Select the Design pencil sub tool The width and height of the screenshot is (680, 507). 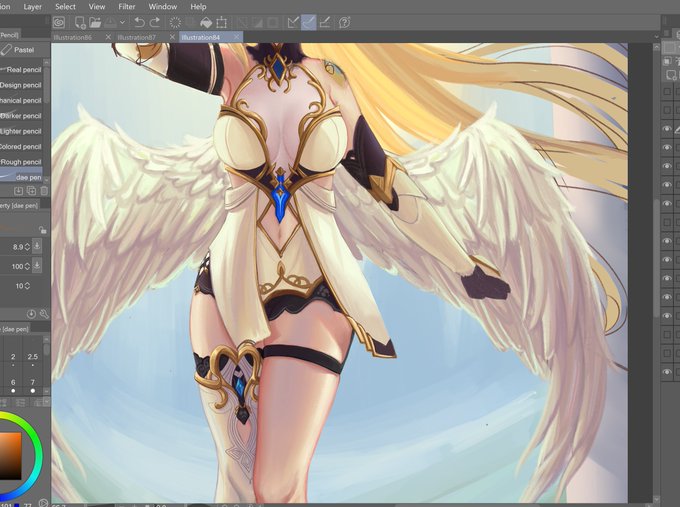(21, 85)
